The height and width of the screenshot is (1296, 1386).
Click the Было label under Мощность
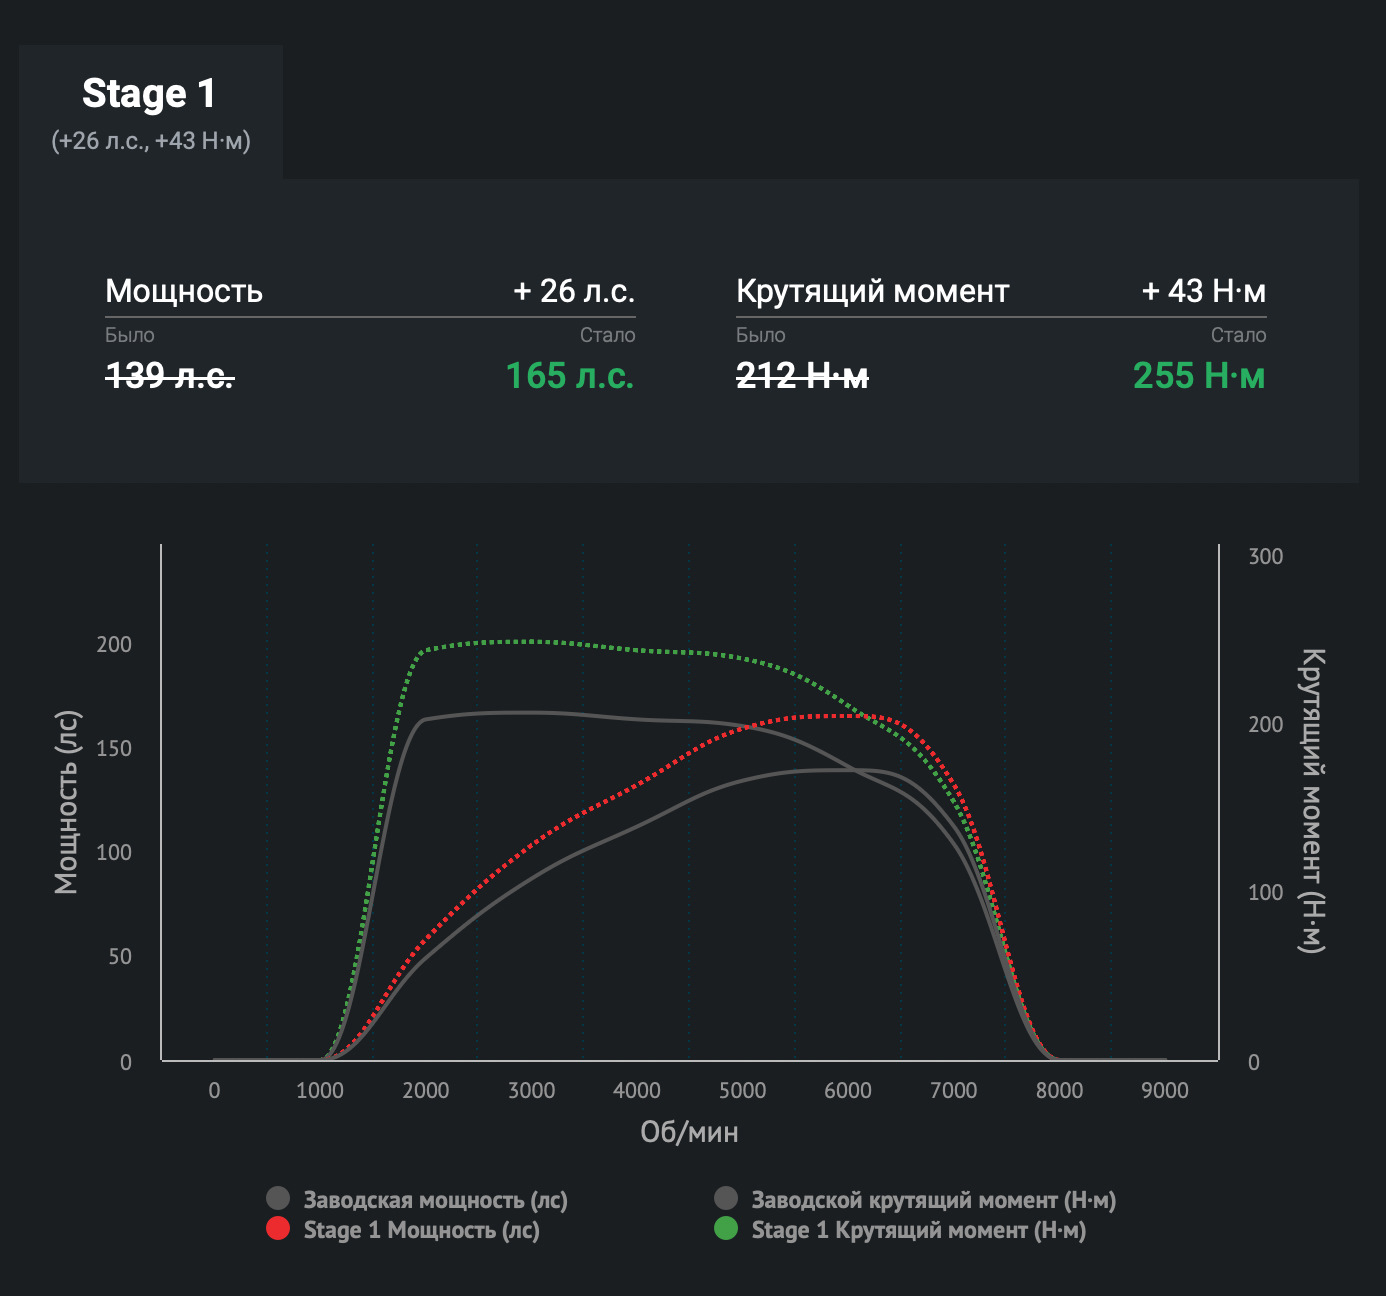tap(128, 335)
